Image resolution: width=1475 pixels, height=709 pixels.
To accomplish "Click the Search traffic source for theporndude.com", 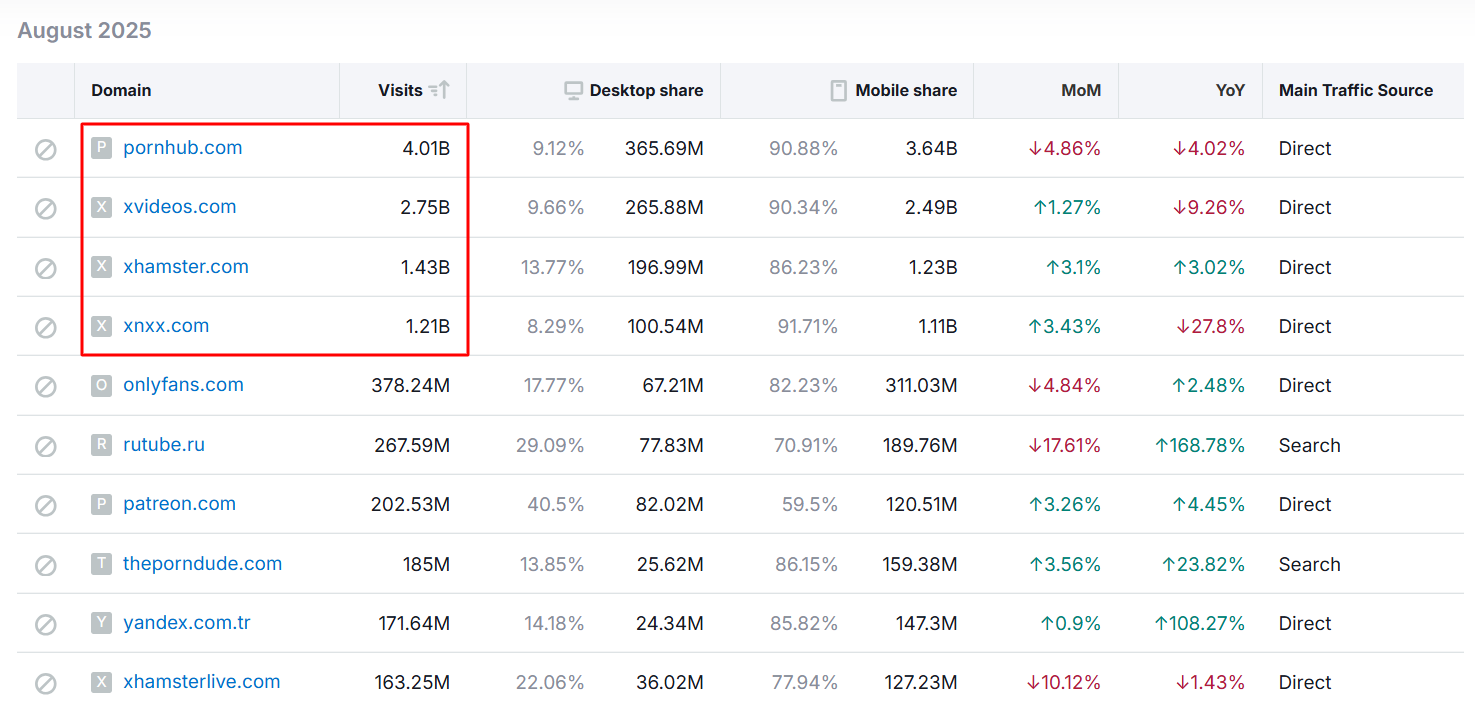I will click(x=1309, y=565).
